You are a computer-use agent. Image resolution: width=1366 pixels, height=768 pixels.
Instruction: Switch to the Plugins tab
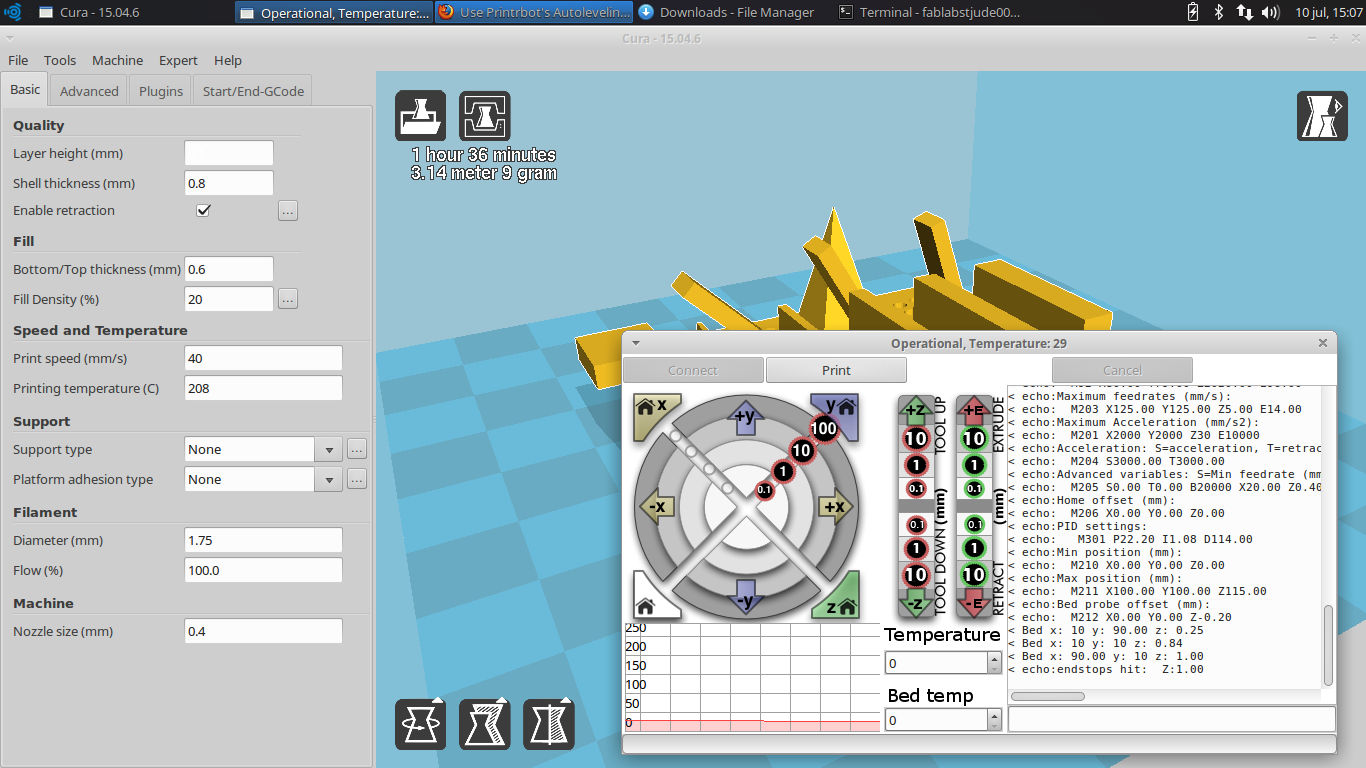coord(161,91)
